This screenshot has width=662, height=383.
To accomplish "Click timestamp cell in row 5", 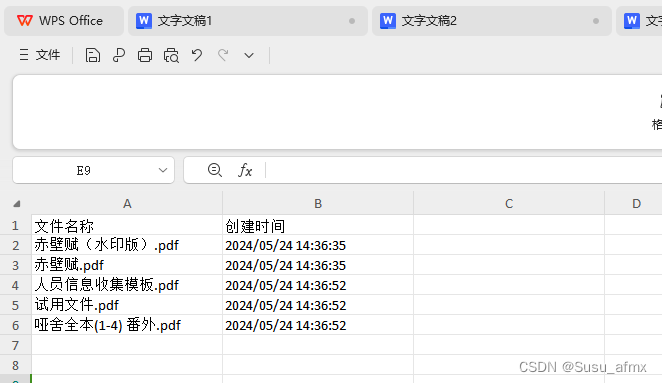I will tap(318, 305).
